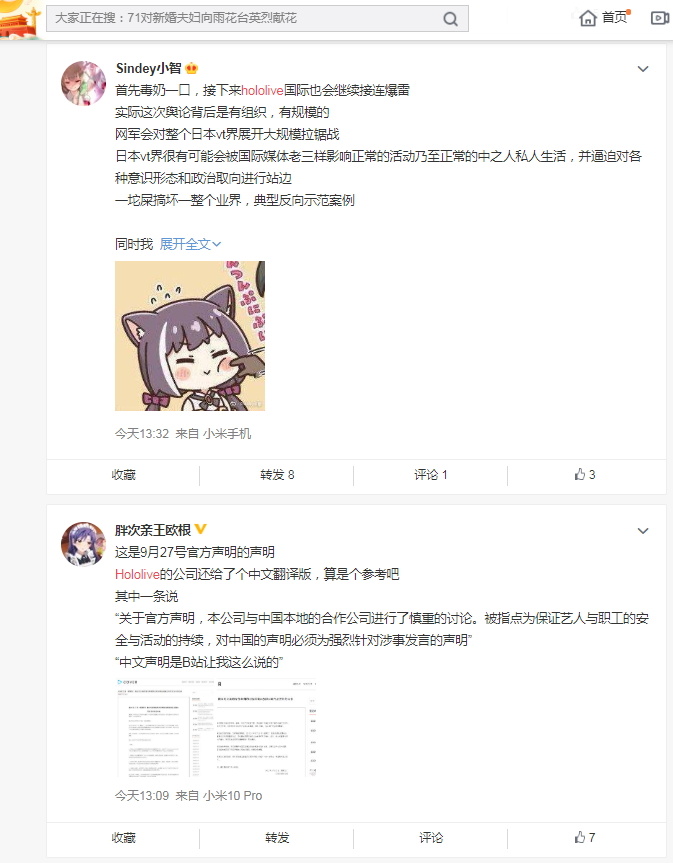Click the search magnifier icon
Screen dimensions: 673x863
[x=450, y=19]
